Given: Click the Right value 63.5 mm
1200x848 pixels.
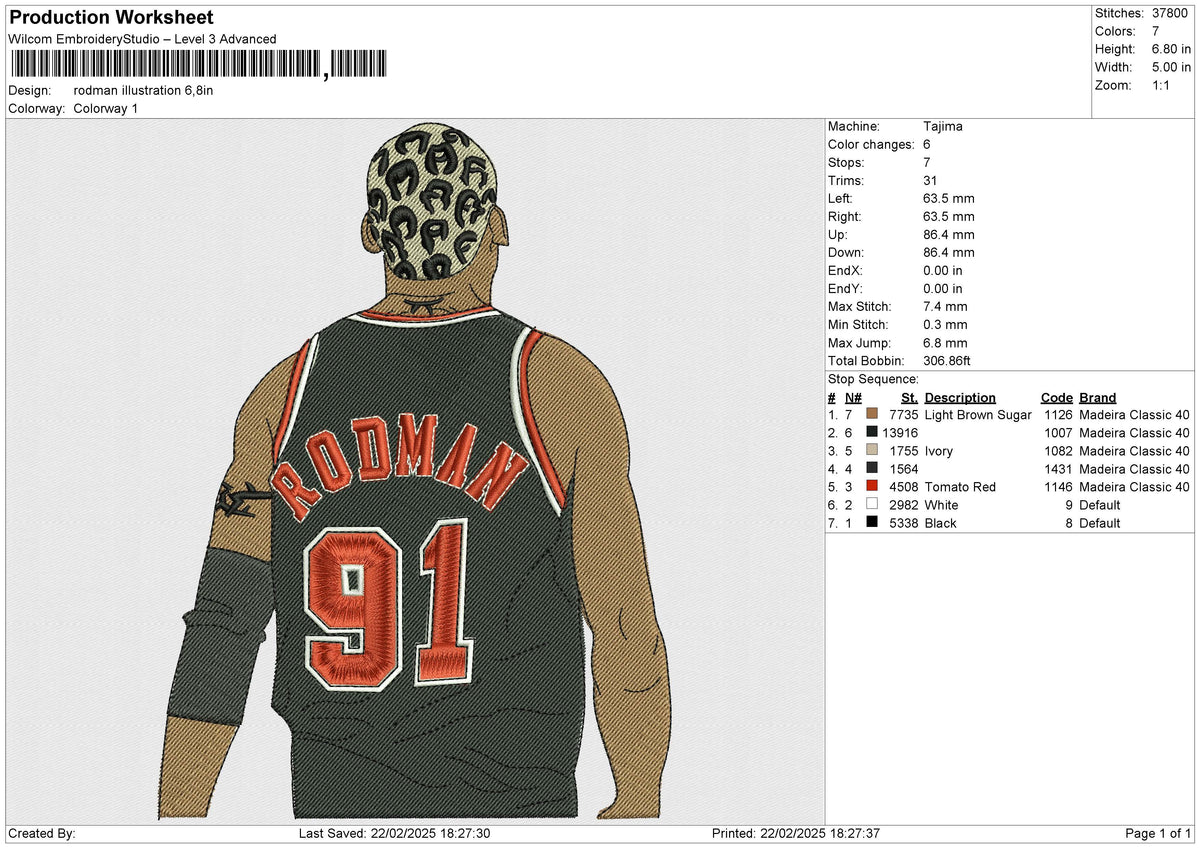Looking at the screenshot, I should pos(948,217).
